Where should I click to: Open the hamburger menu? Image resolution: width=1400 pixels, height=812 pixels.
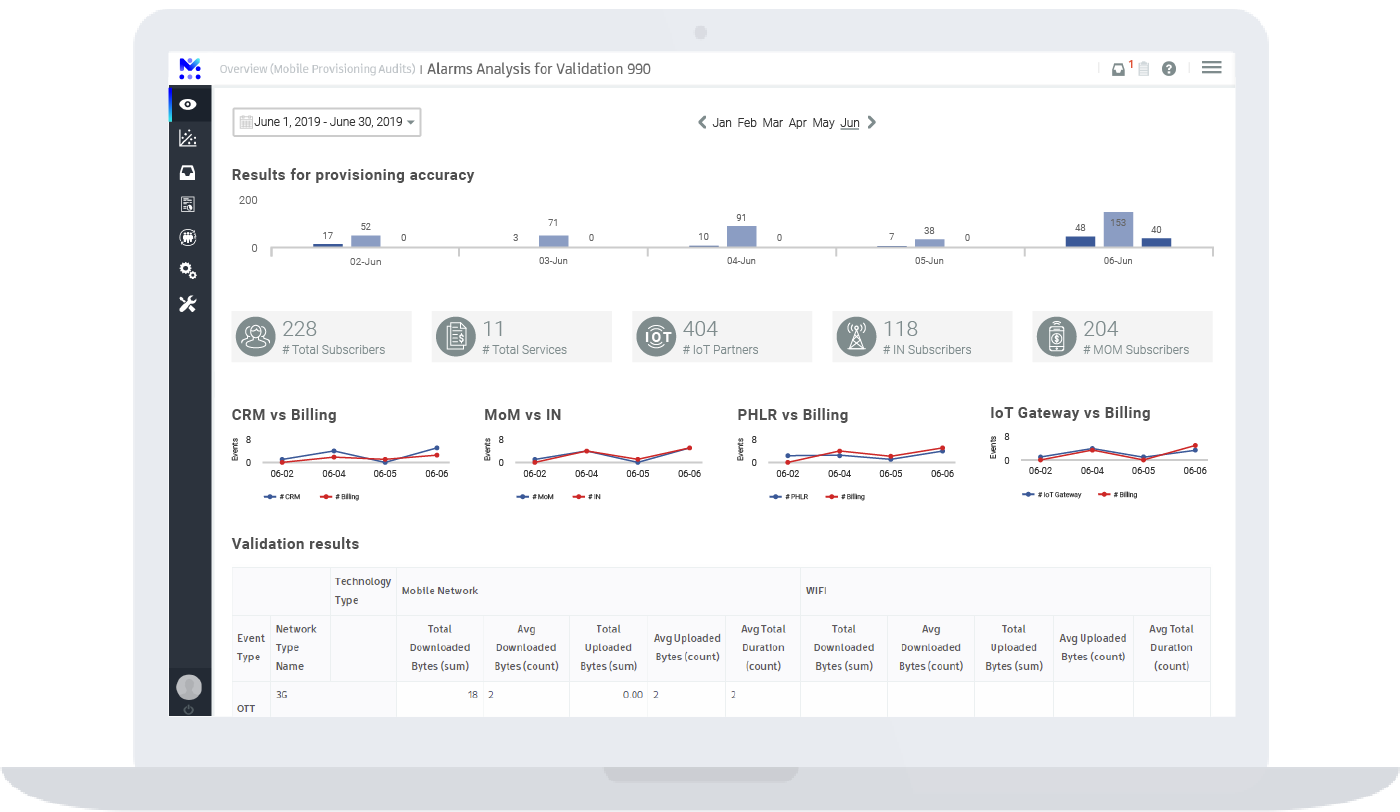point(1211,68)
